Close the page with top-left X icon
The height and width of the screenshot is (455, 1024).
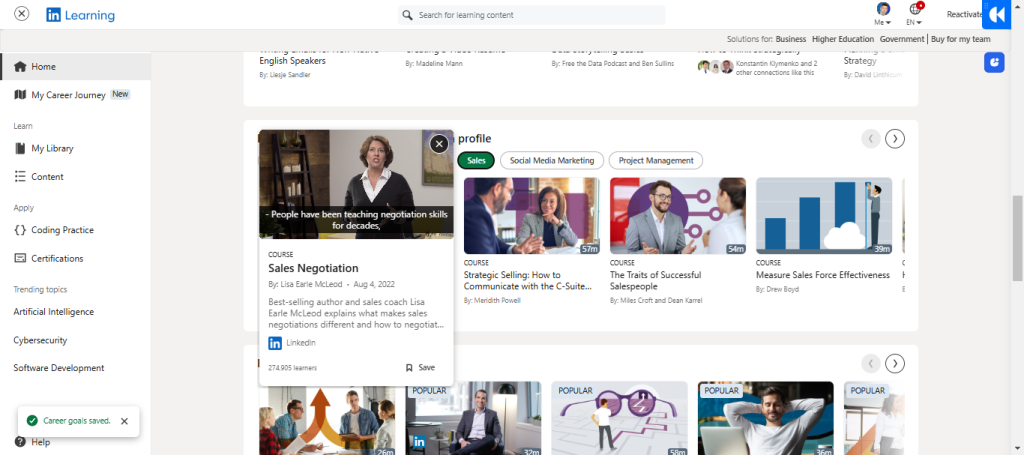22,14
